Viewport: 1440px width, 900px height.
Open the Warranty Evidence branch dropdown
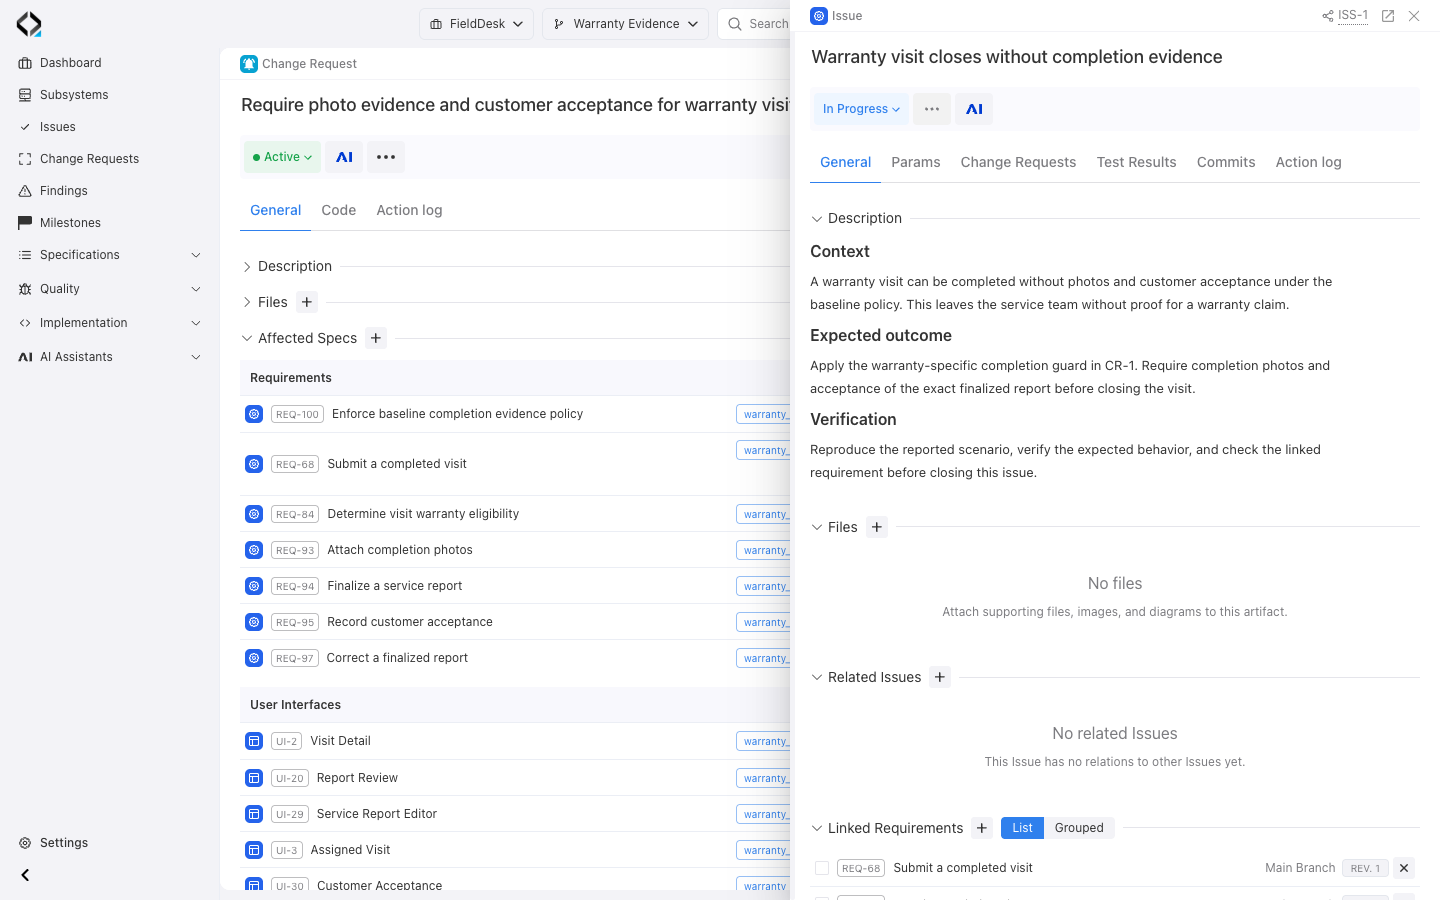(625, 24)
